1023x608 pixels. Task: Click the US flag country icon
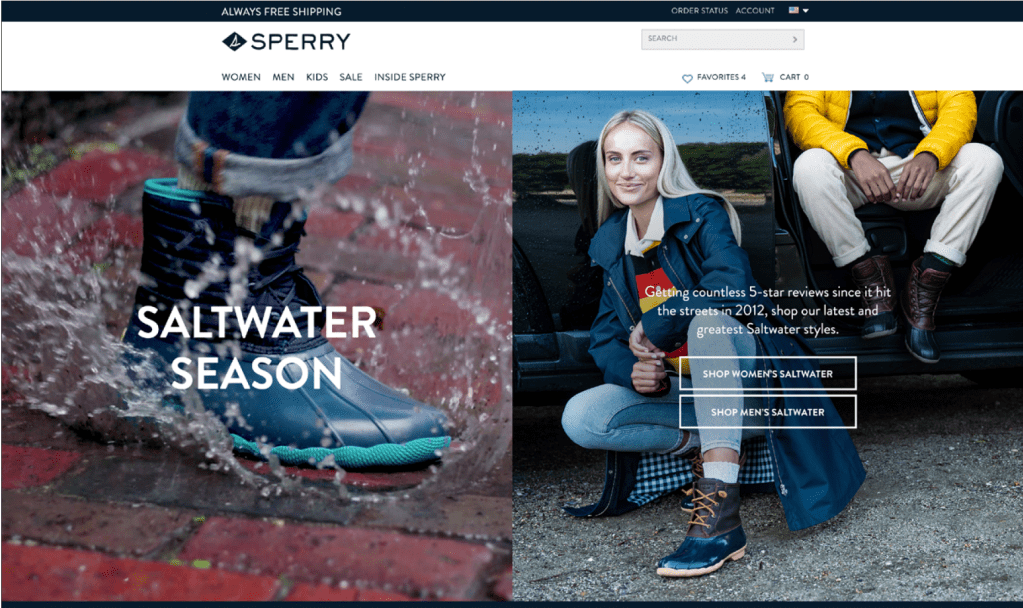[793, 10]
